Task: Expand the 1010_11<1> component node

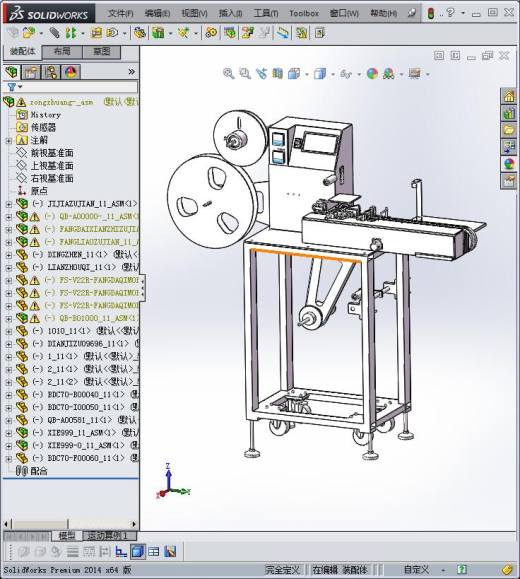Action: 8,331
